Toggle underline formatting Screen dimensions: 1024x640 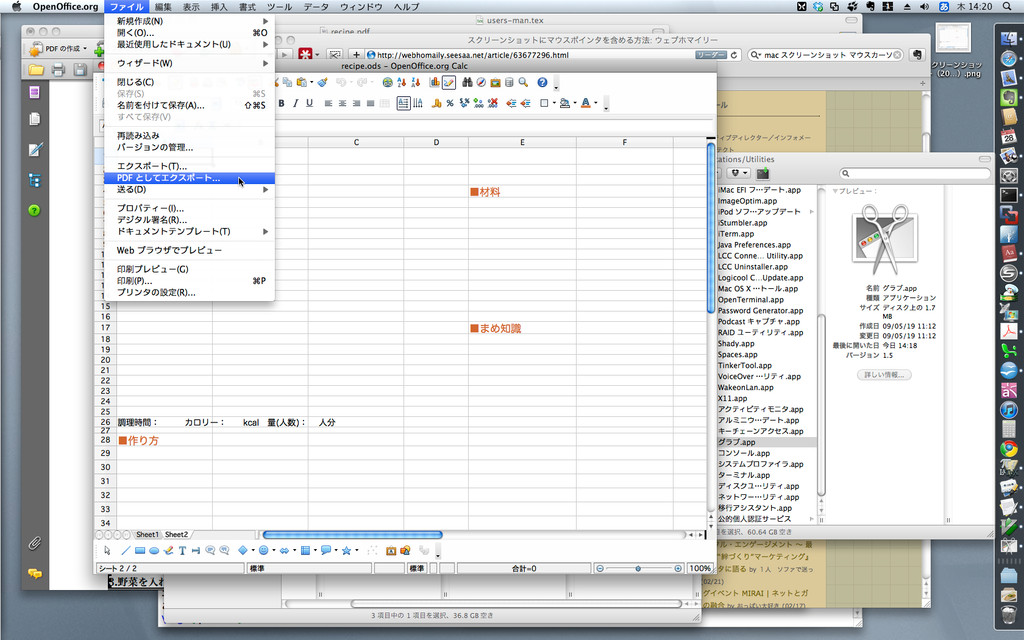(x=308, y=100)
